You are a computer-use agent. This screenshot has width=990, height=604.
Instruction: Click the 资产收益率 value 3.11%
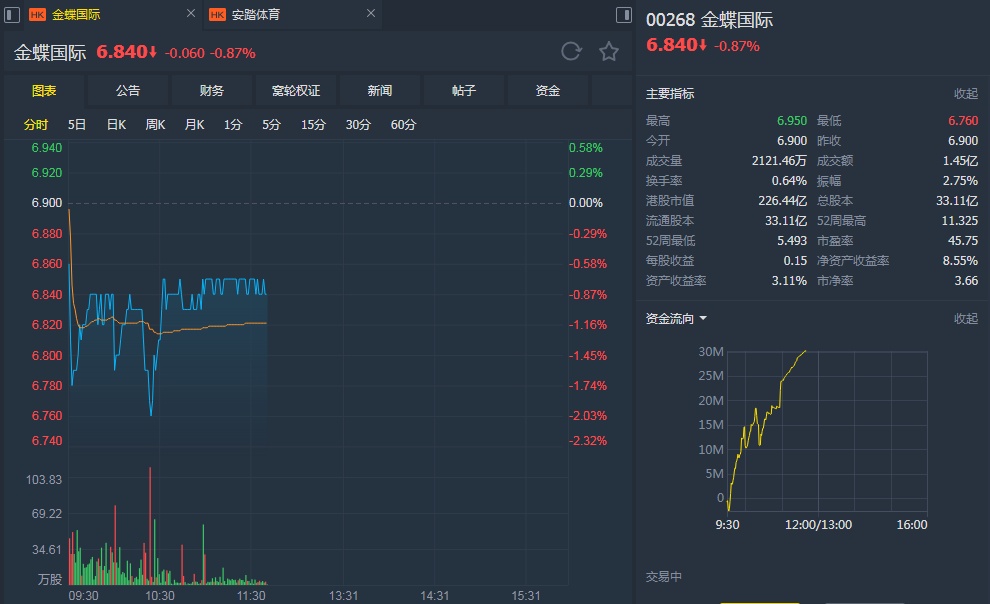(789, 280)
